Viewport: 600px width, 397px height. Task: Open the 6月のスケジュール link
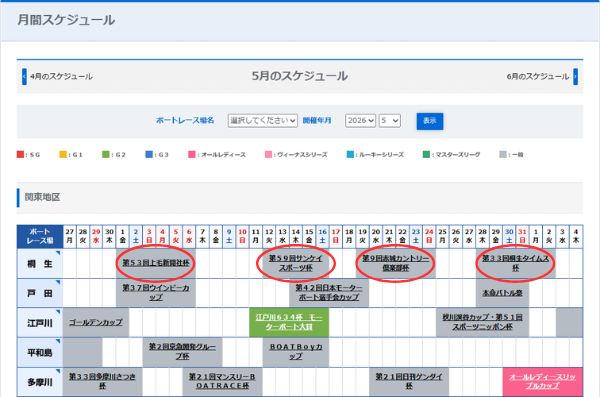coord(538,77)
